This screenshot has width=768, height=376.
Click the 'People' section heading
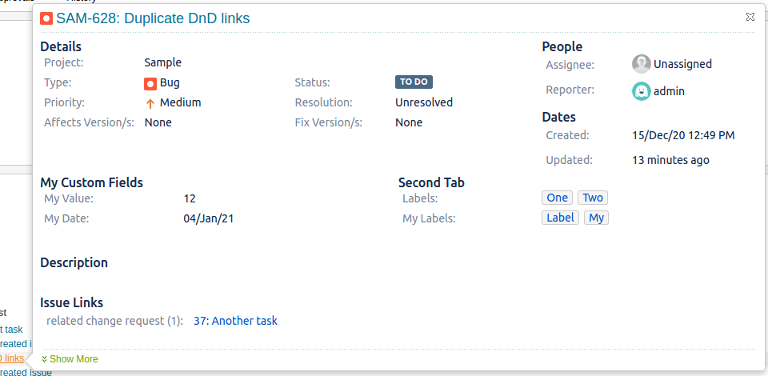point(562,47)
